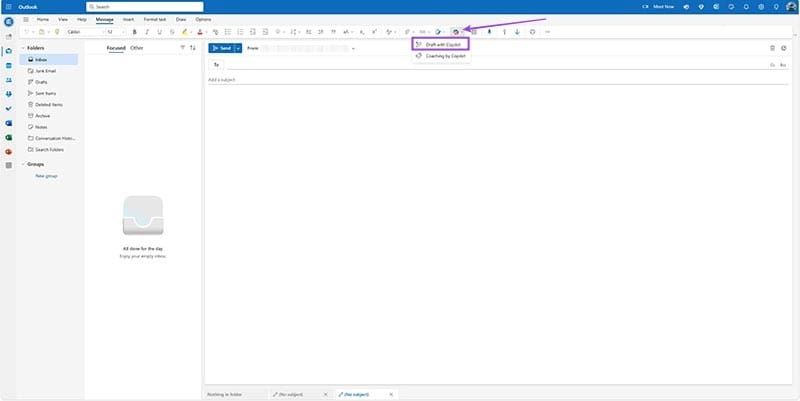
Task: Switch to the Other inbox tab
Action: 137,48
